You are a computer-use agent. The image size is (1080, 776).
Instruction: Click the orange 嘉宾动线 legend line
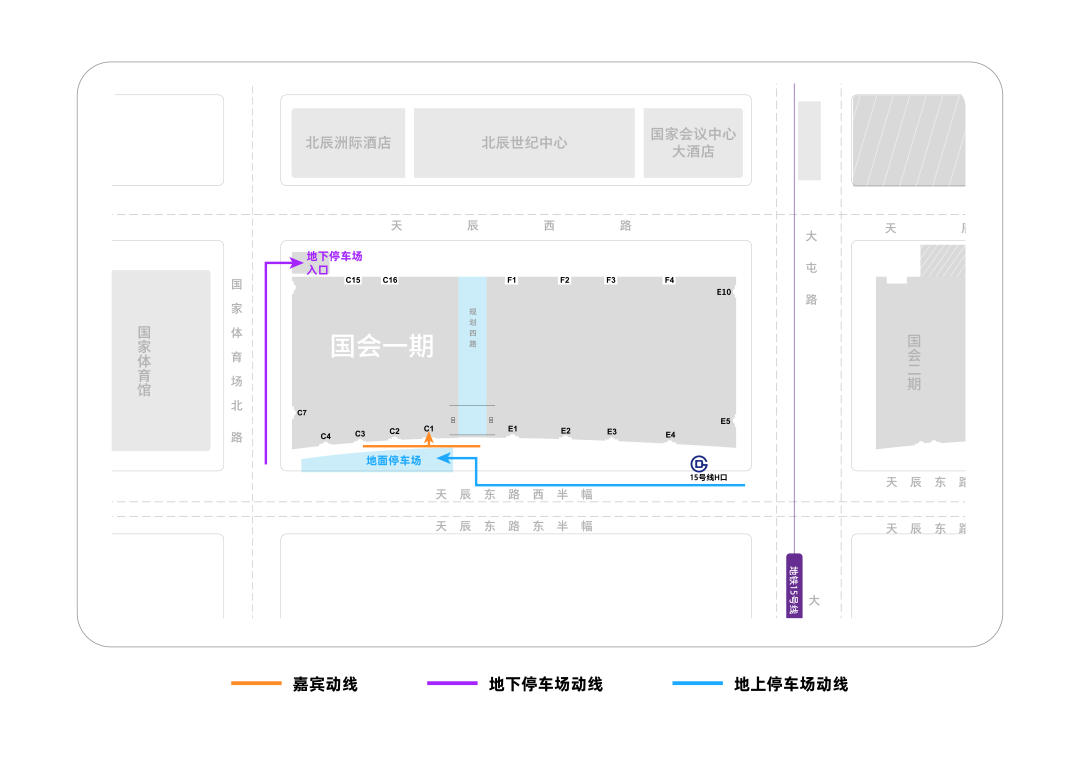[x=256, y=683]
